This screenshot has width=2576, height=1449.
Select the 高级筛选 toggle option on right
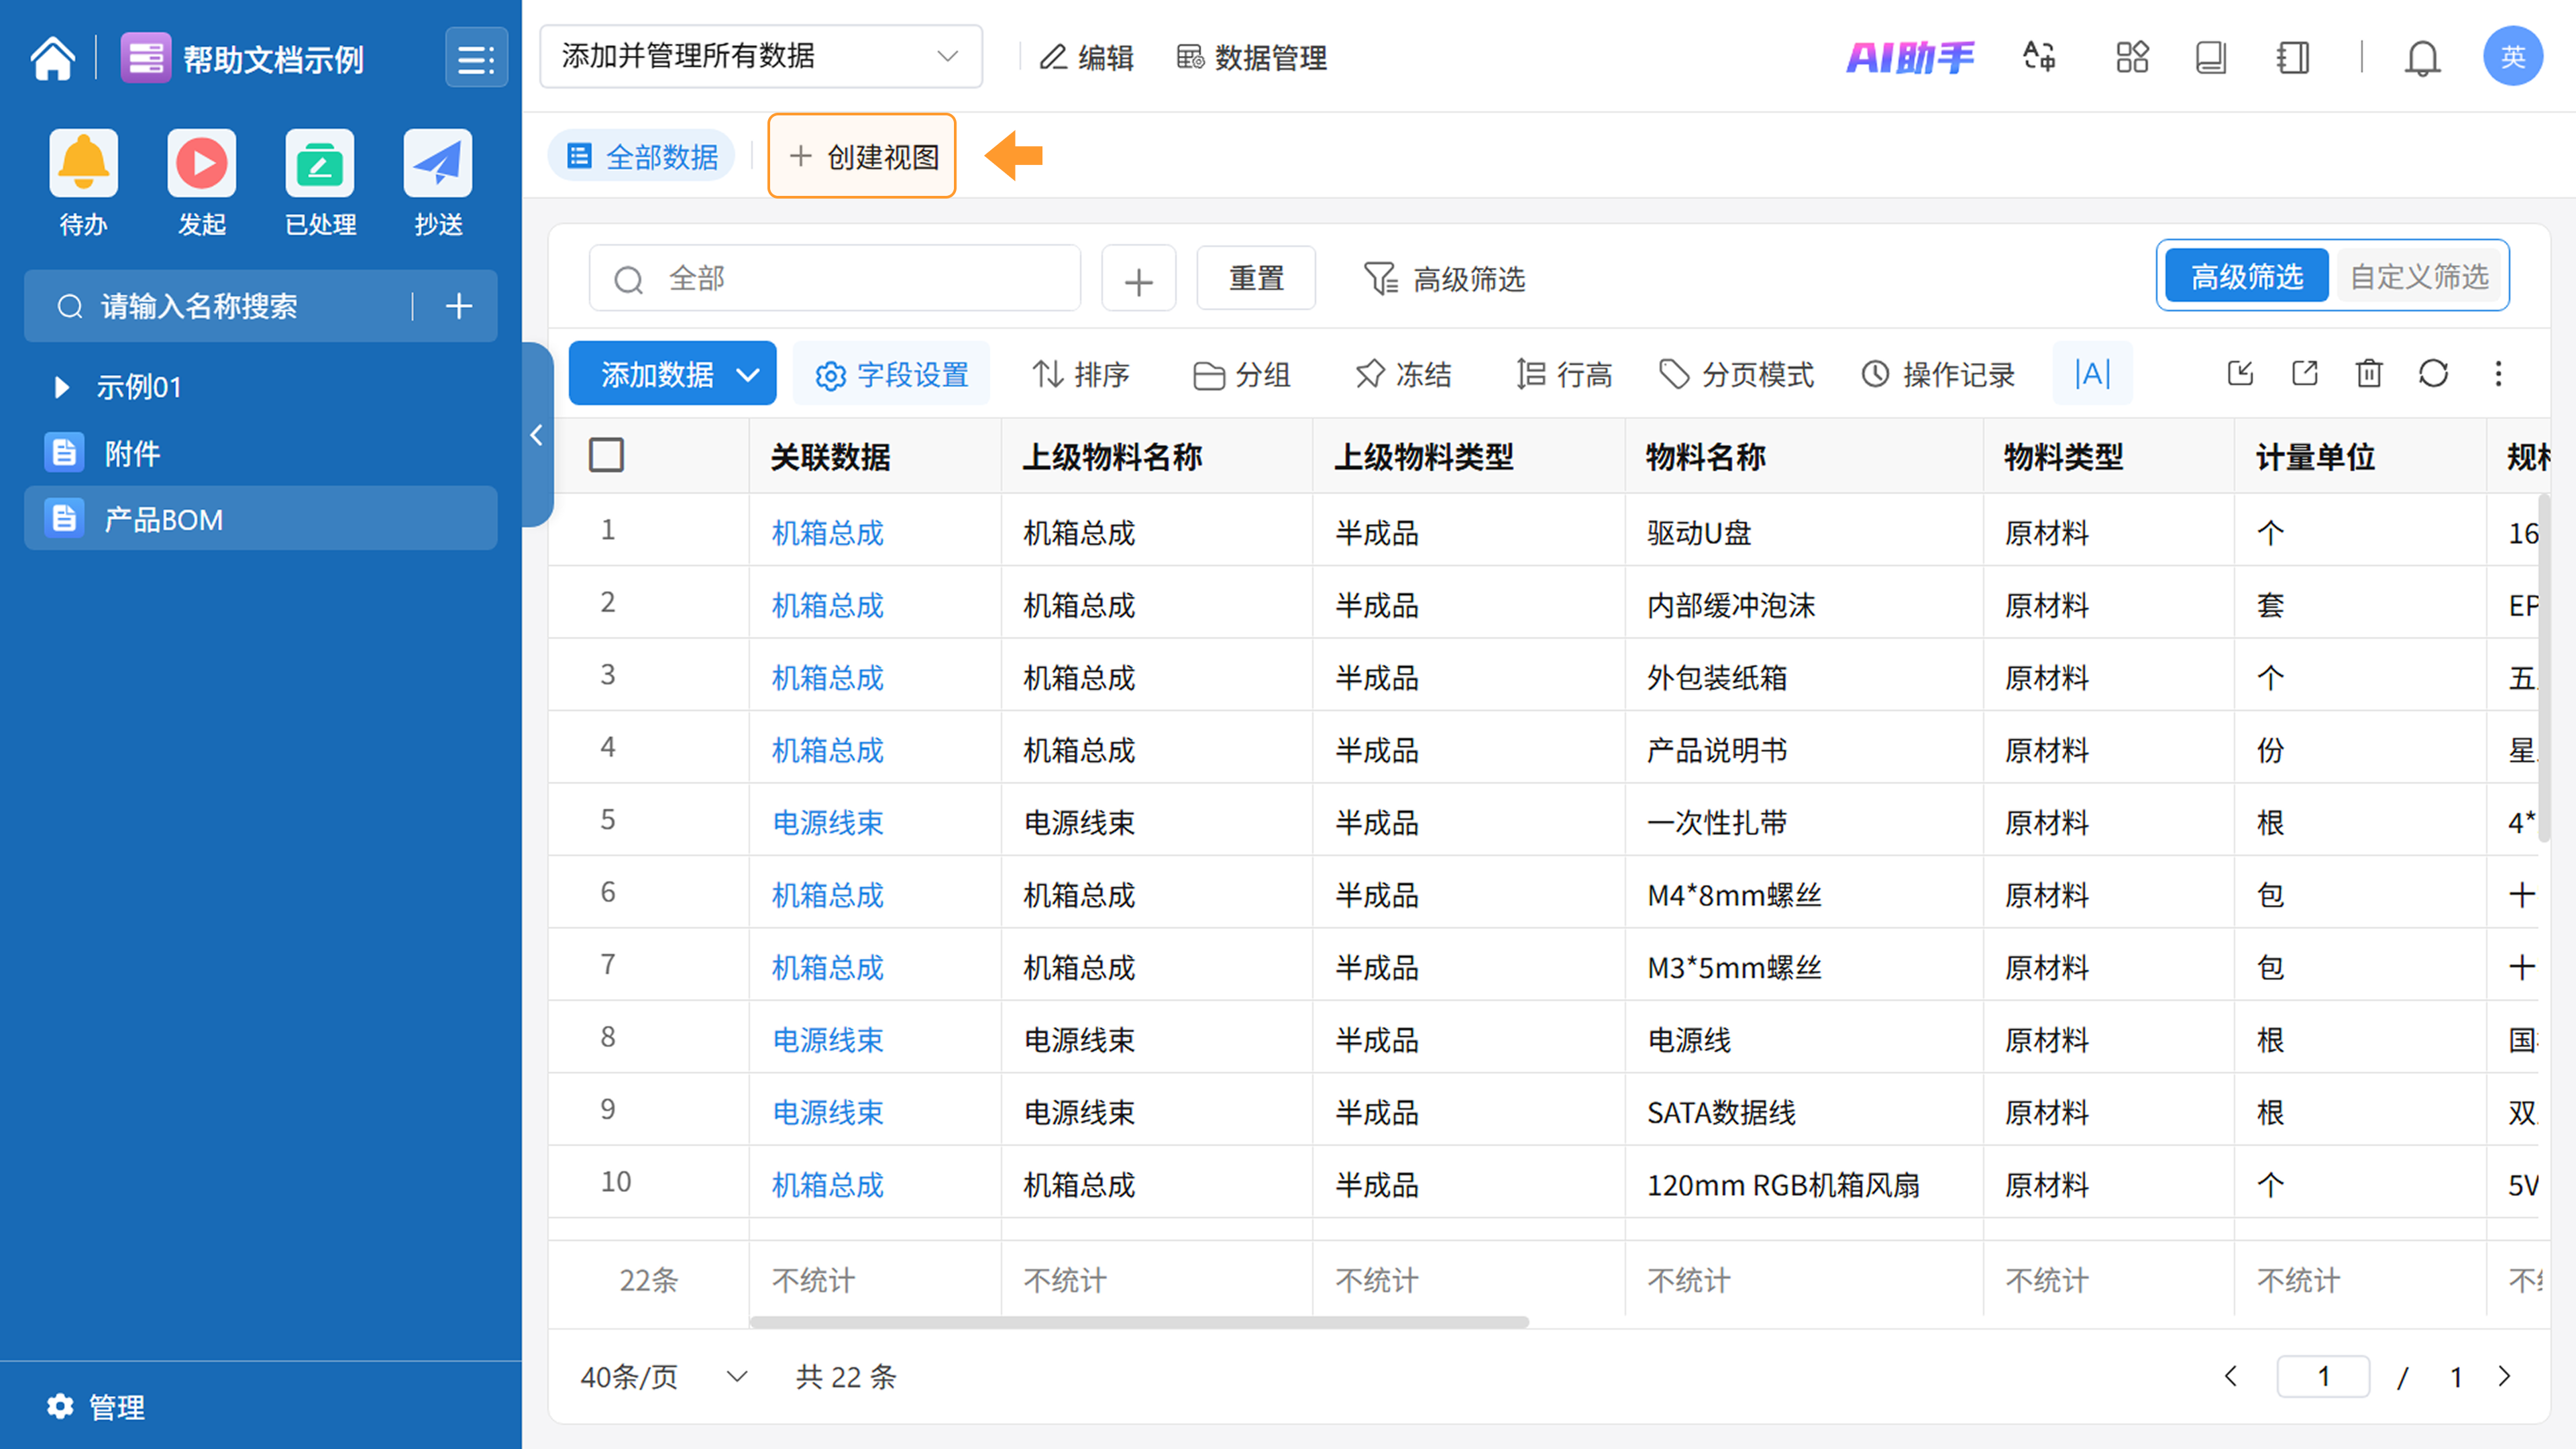coord(2246,276)
